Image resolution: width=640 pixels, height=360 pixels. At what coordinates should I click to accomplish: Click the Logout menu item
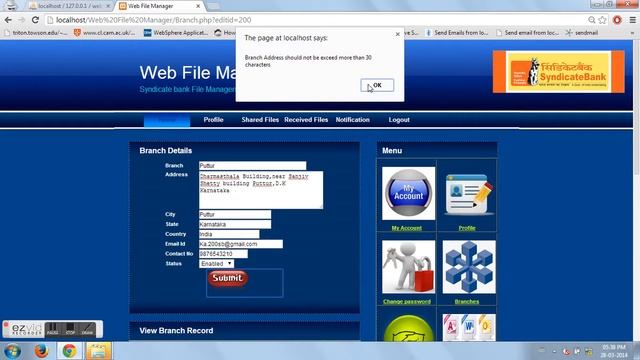(399, 120)
